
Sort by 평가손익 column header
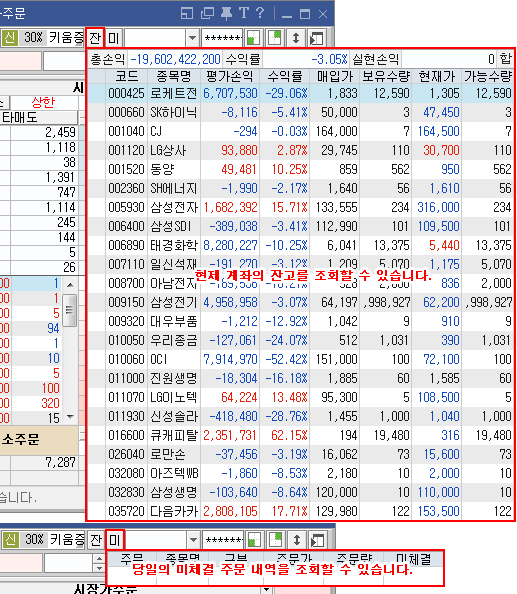(x=230, y=77)
